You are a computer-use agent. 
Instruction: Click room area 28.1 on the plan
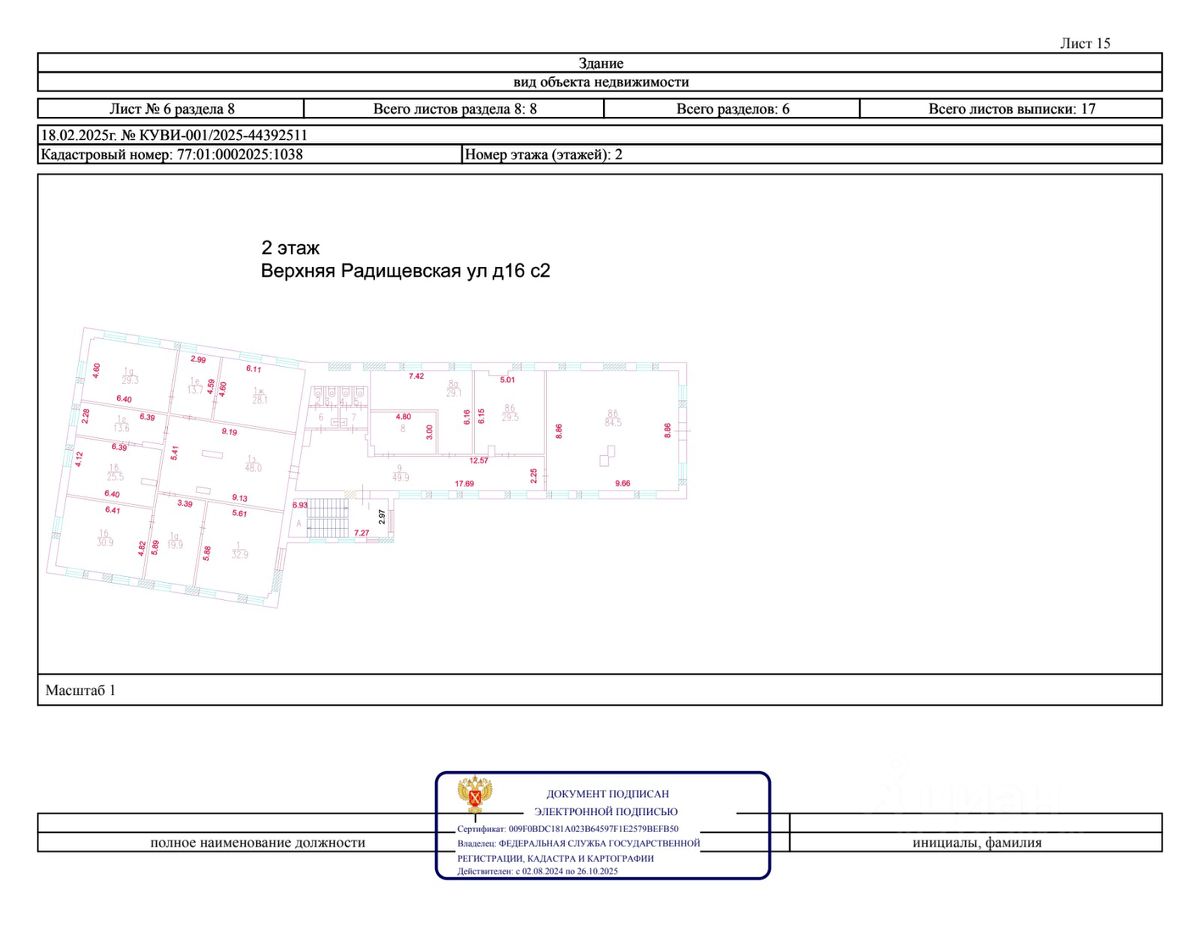pos(260,400)
